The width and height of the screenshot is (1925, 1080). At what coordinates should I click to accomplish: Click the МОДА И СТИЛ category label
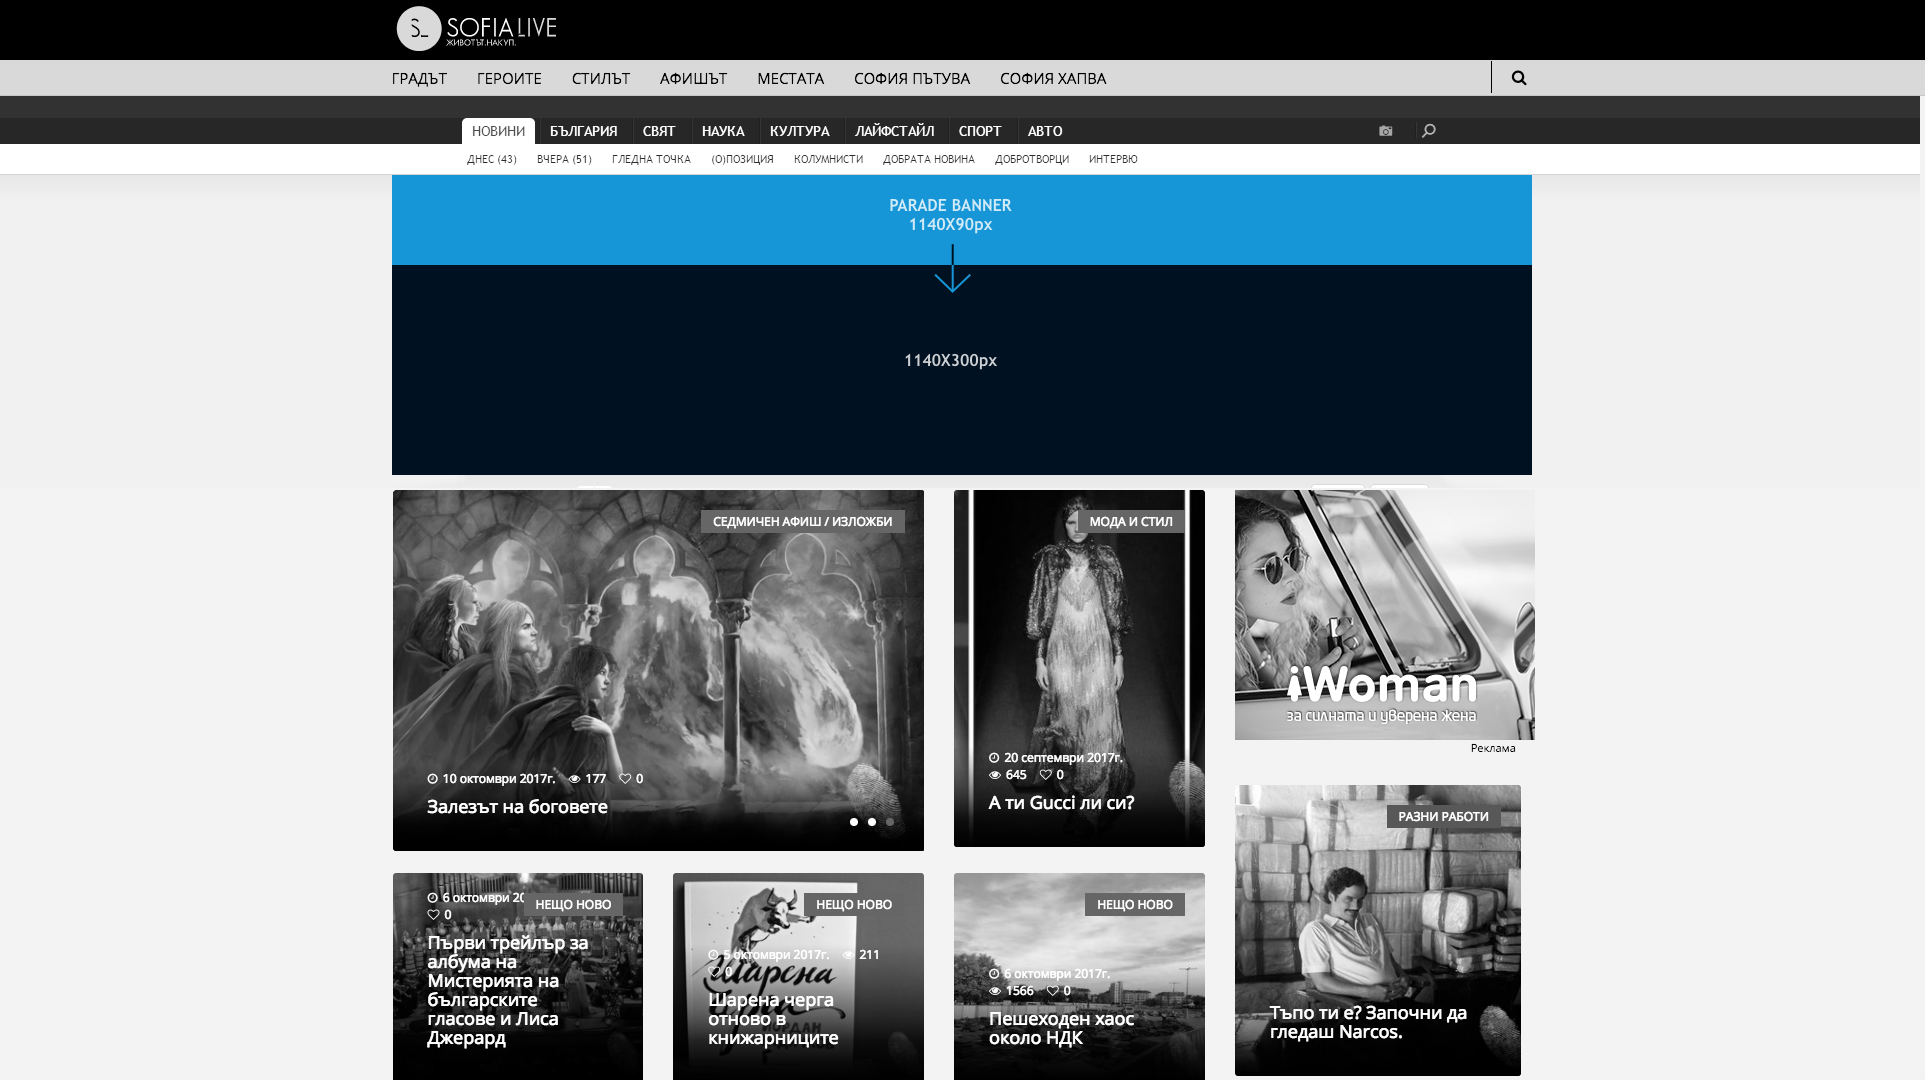click(1130, 522)
